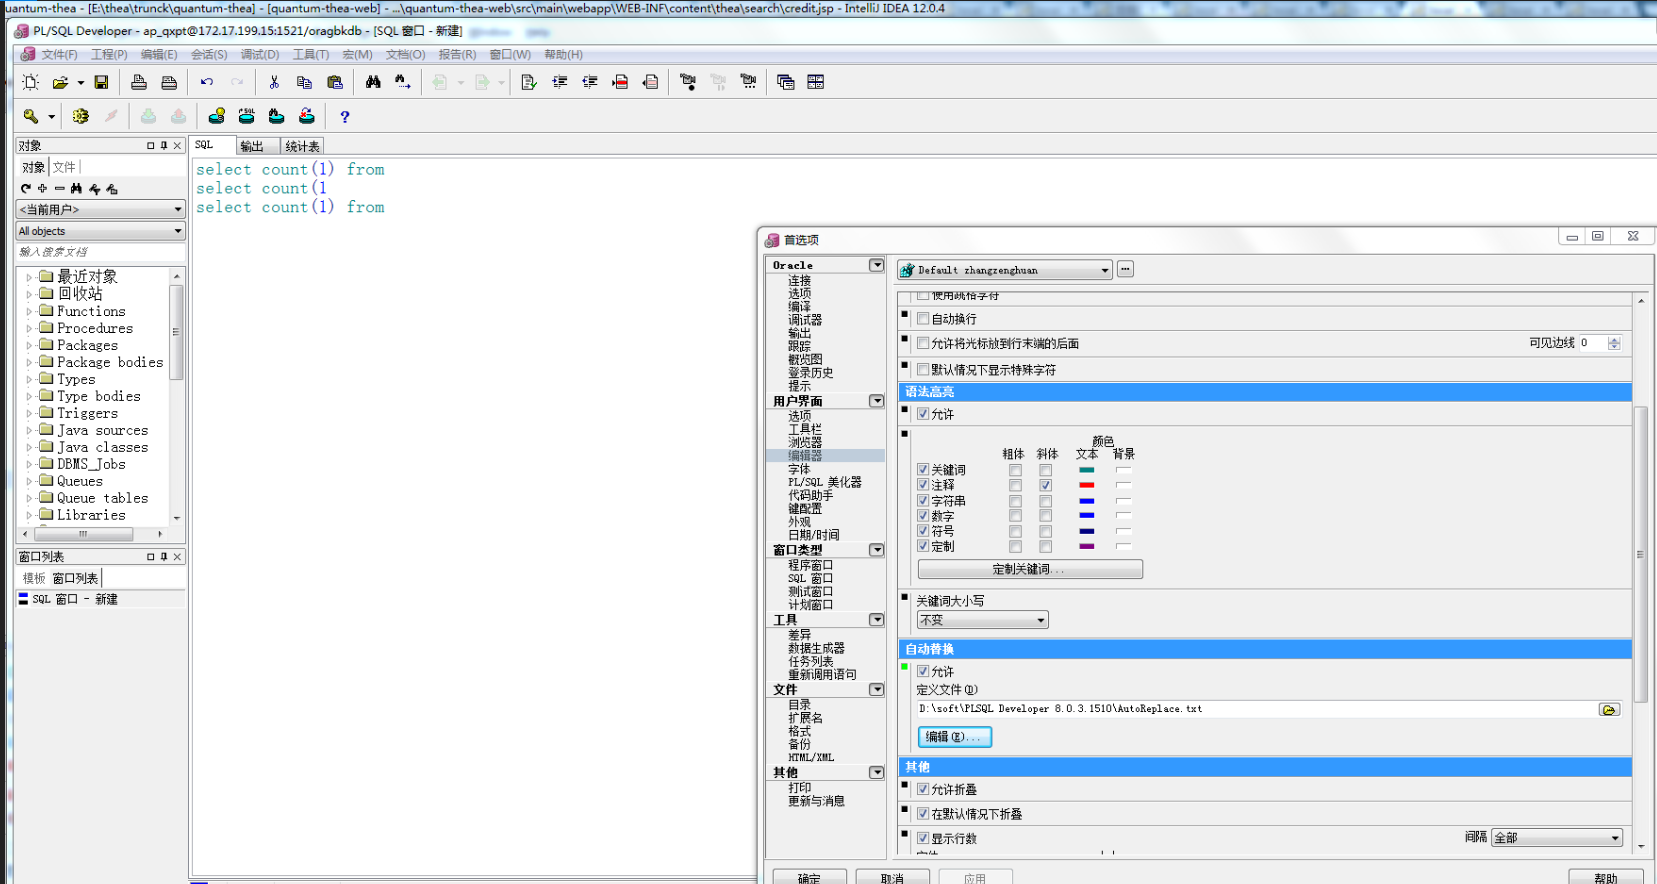Collapse the Oracle preferences section
The height and width of the screenshot is (884, 1657).
pyautogui.click(x=876, y=265)
